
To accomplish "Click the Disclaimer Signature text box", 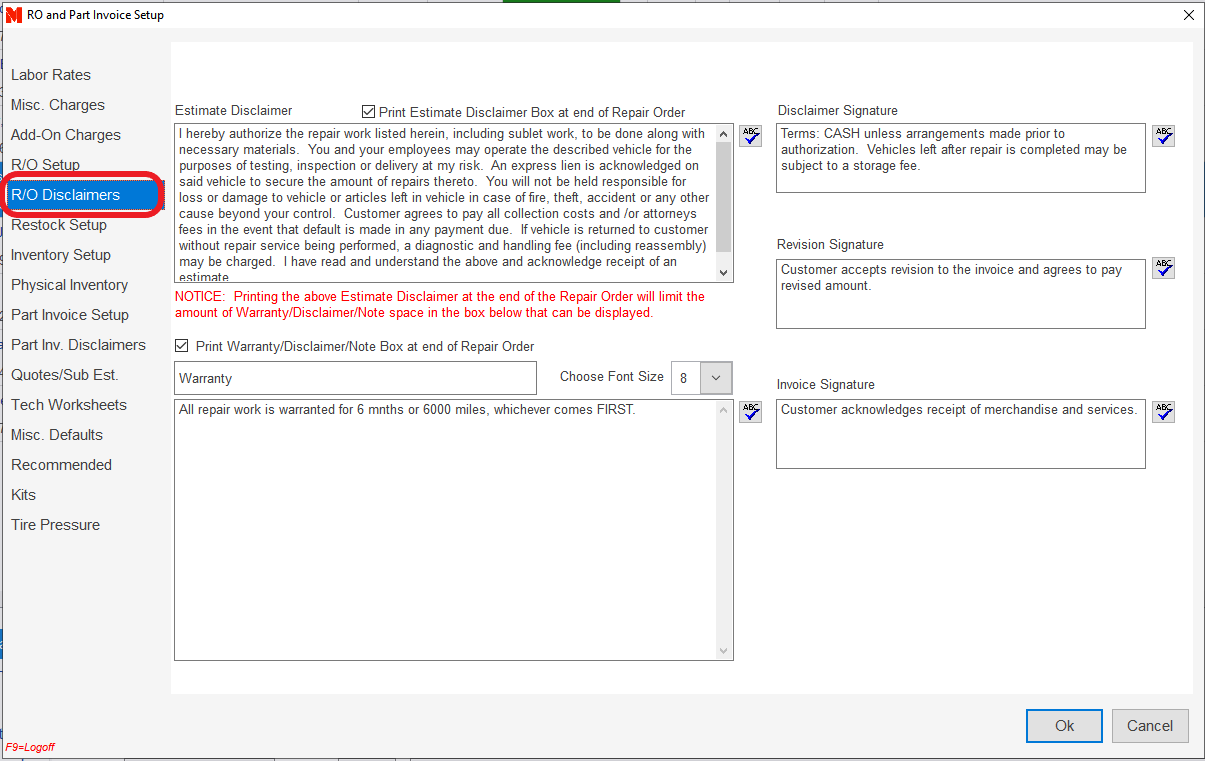I will coord(960,158).
